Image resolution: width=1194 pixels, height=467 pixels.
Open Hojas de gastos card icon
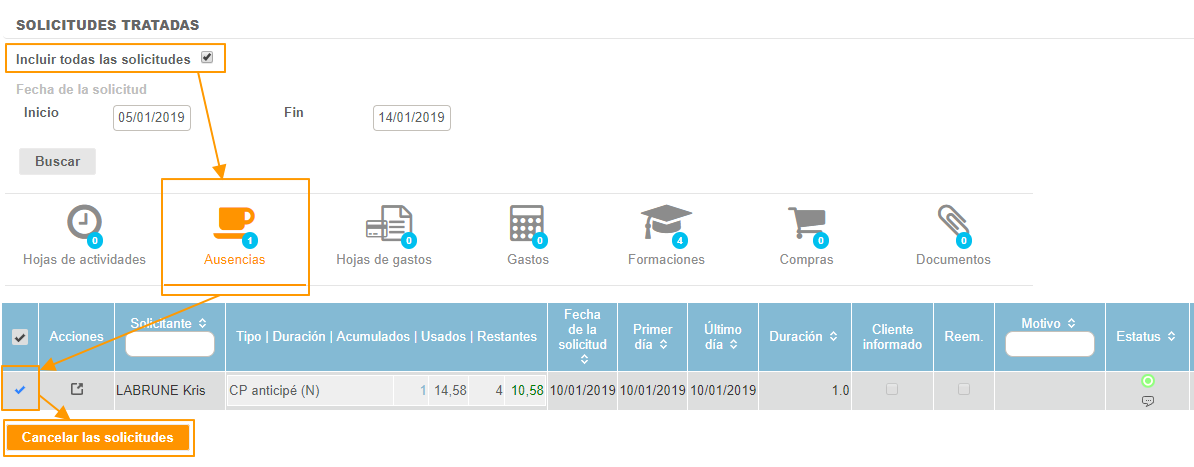(x=388, y=223)
